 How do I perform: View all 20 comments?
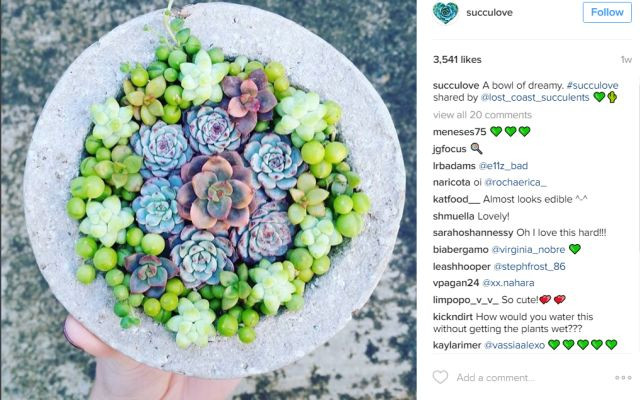point(482,115)
